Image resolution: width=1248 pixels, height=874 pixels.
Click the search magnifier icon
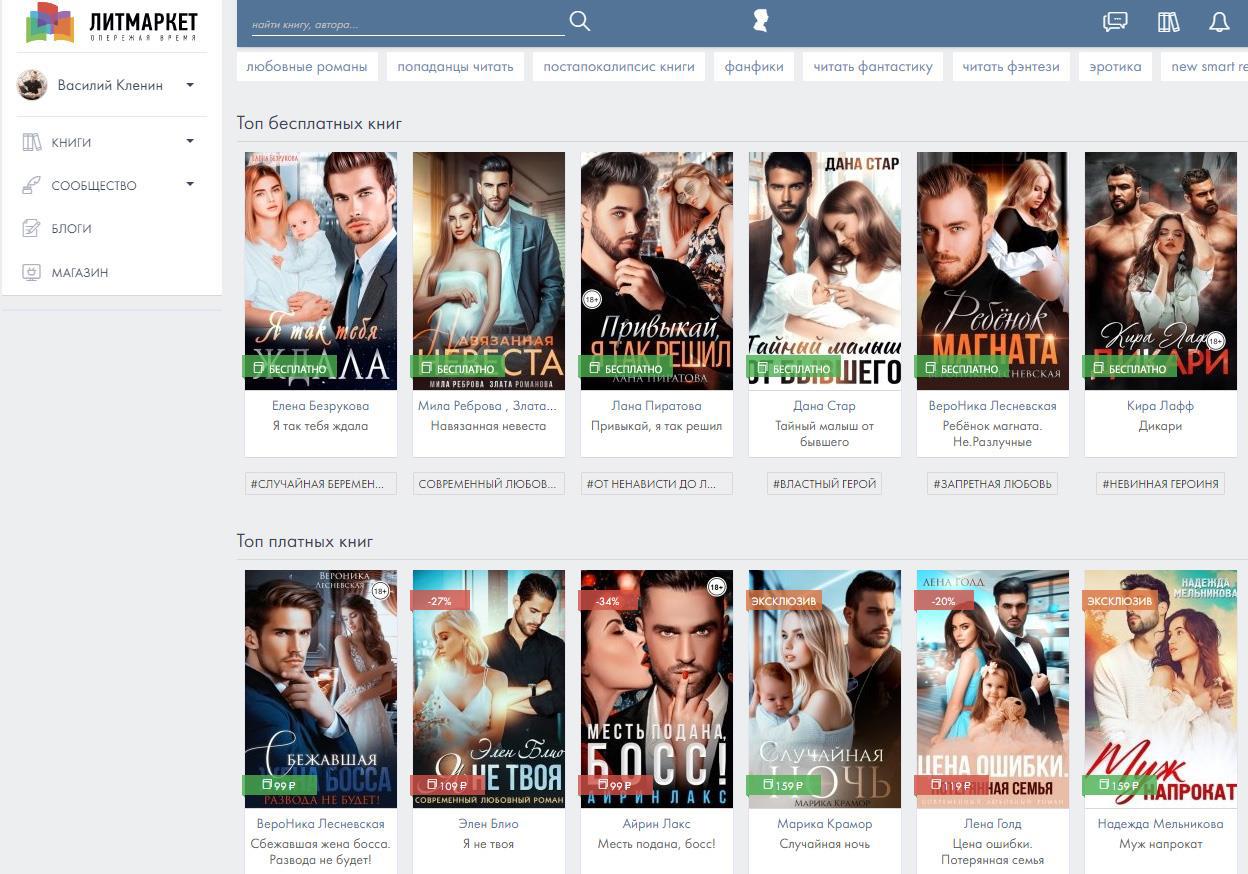[579, 22]
